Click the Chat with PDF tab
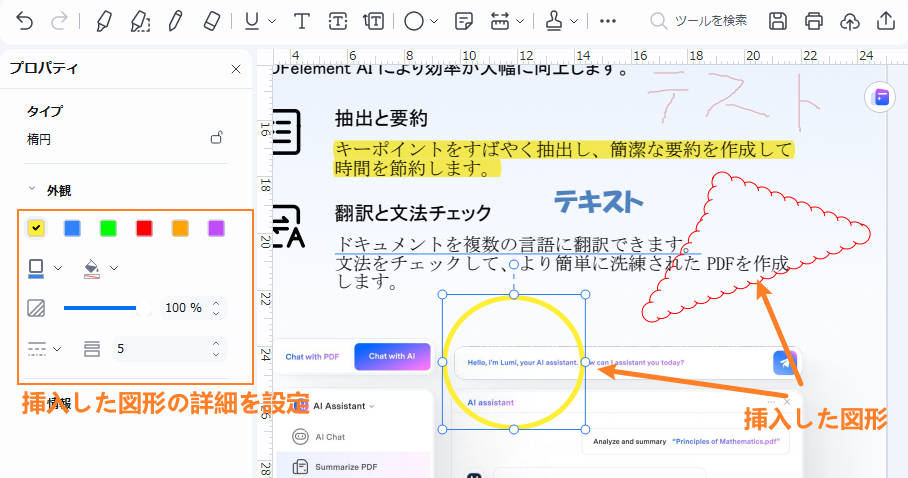 tap(312, 356)
